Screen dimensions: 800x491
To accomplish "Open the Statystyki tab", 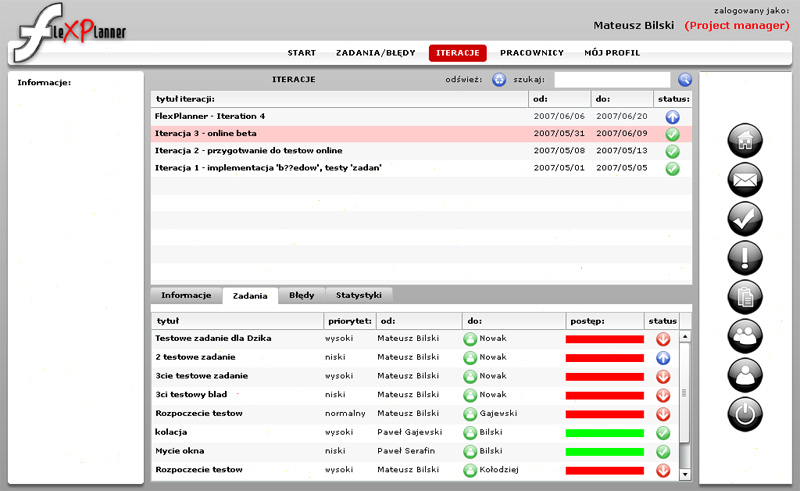I will 359,296.
